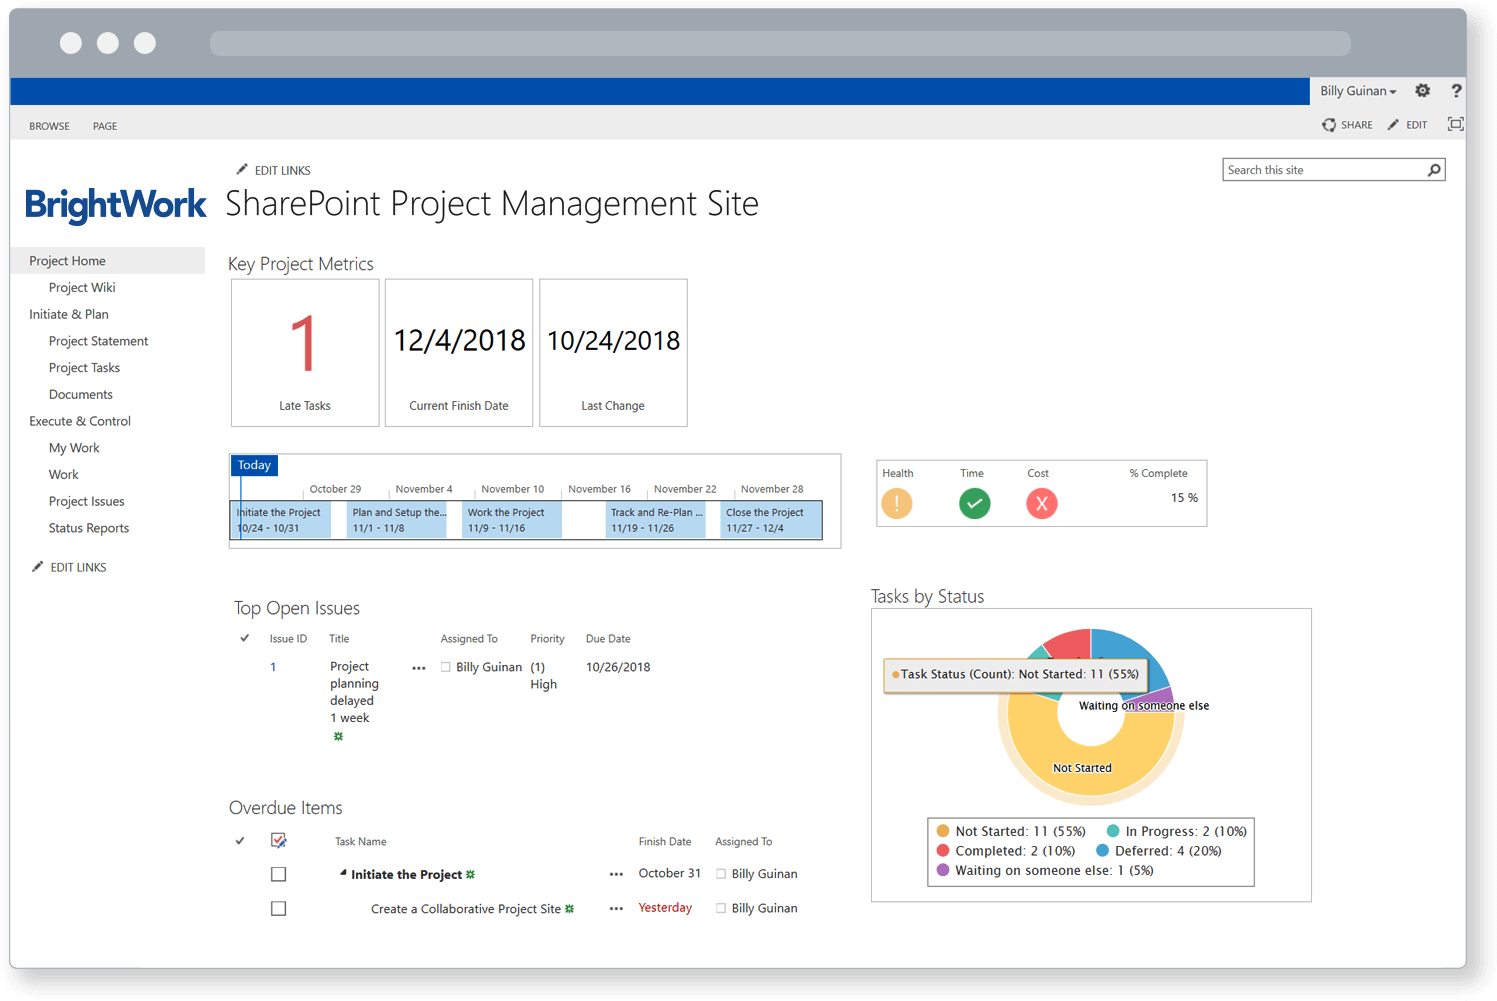The height and width of the screenshot is (1001, 1497).
Task: Open Work link in sidebar
Action: (64, 475)
